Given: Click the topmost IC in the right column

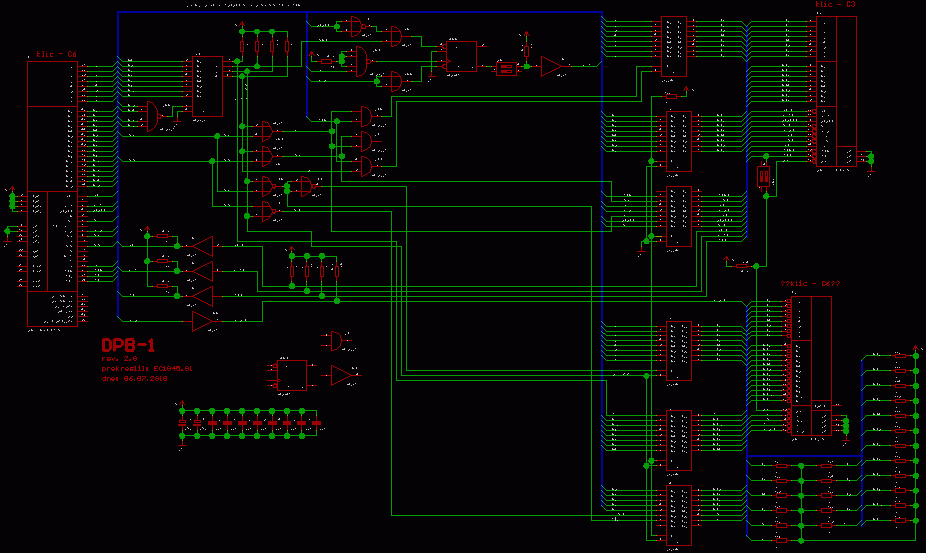Looking at the screenshot, I should (x=674, y=45).
